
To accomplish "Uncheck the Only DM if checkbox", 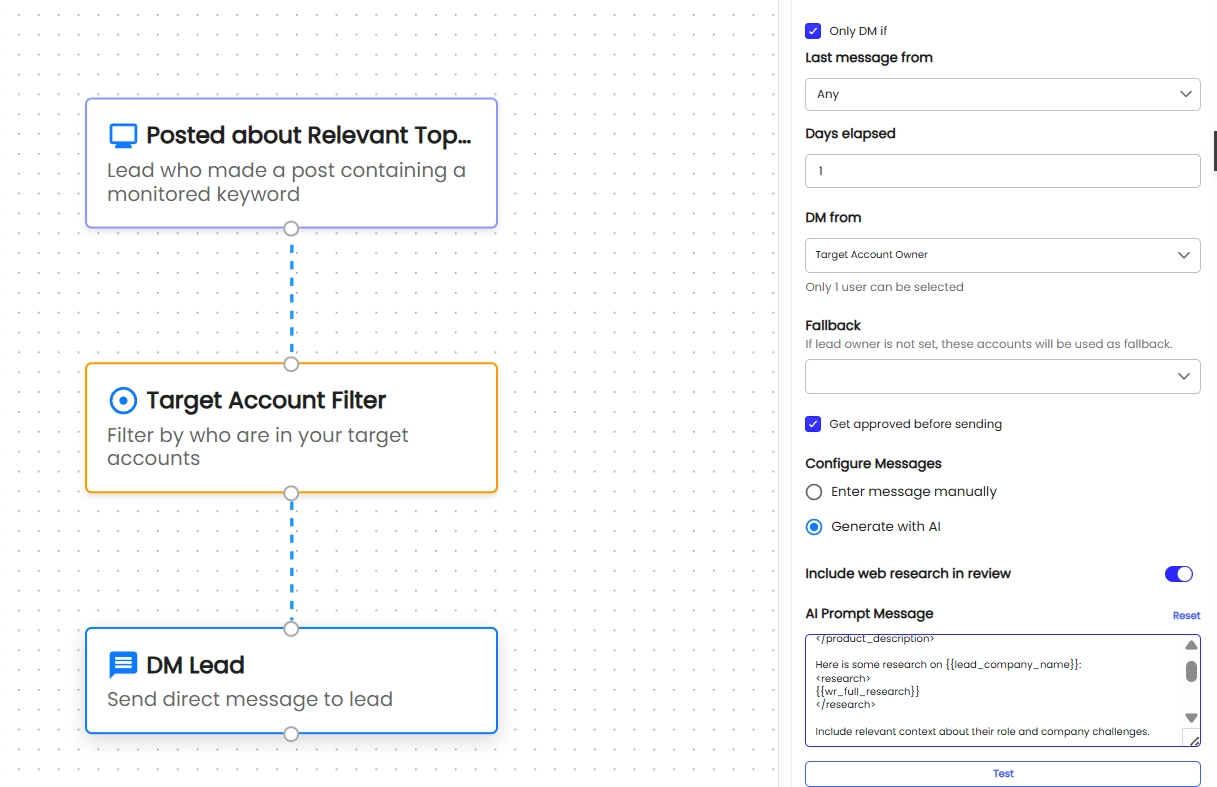I will coord(813,31).
